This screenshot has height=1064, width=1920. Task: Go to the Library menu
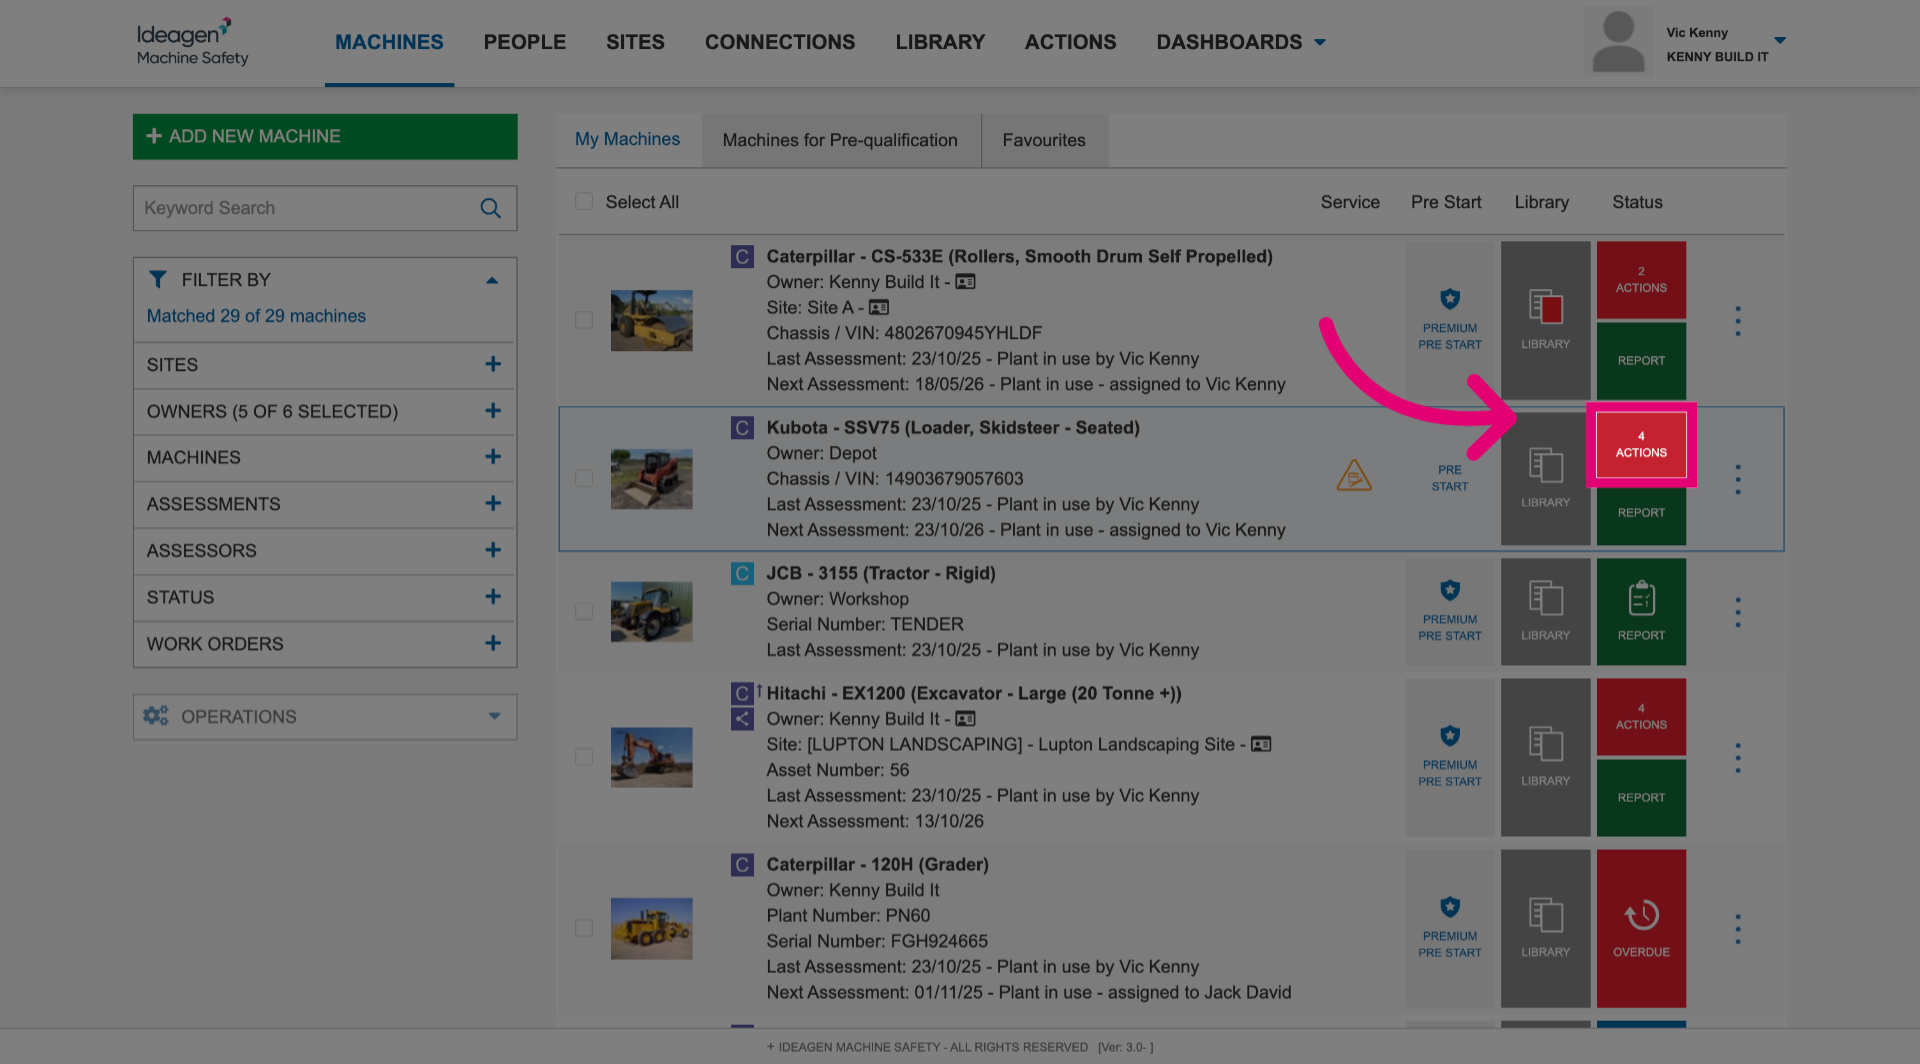[940, 42]
